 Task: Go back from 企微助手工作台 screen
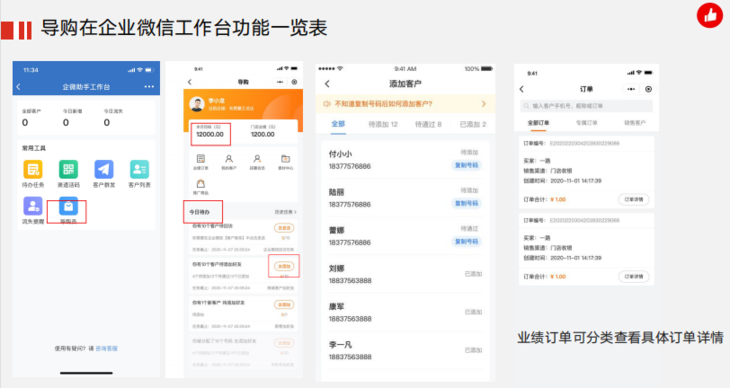18,87
